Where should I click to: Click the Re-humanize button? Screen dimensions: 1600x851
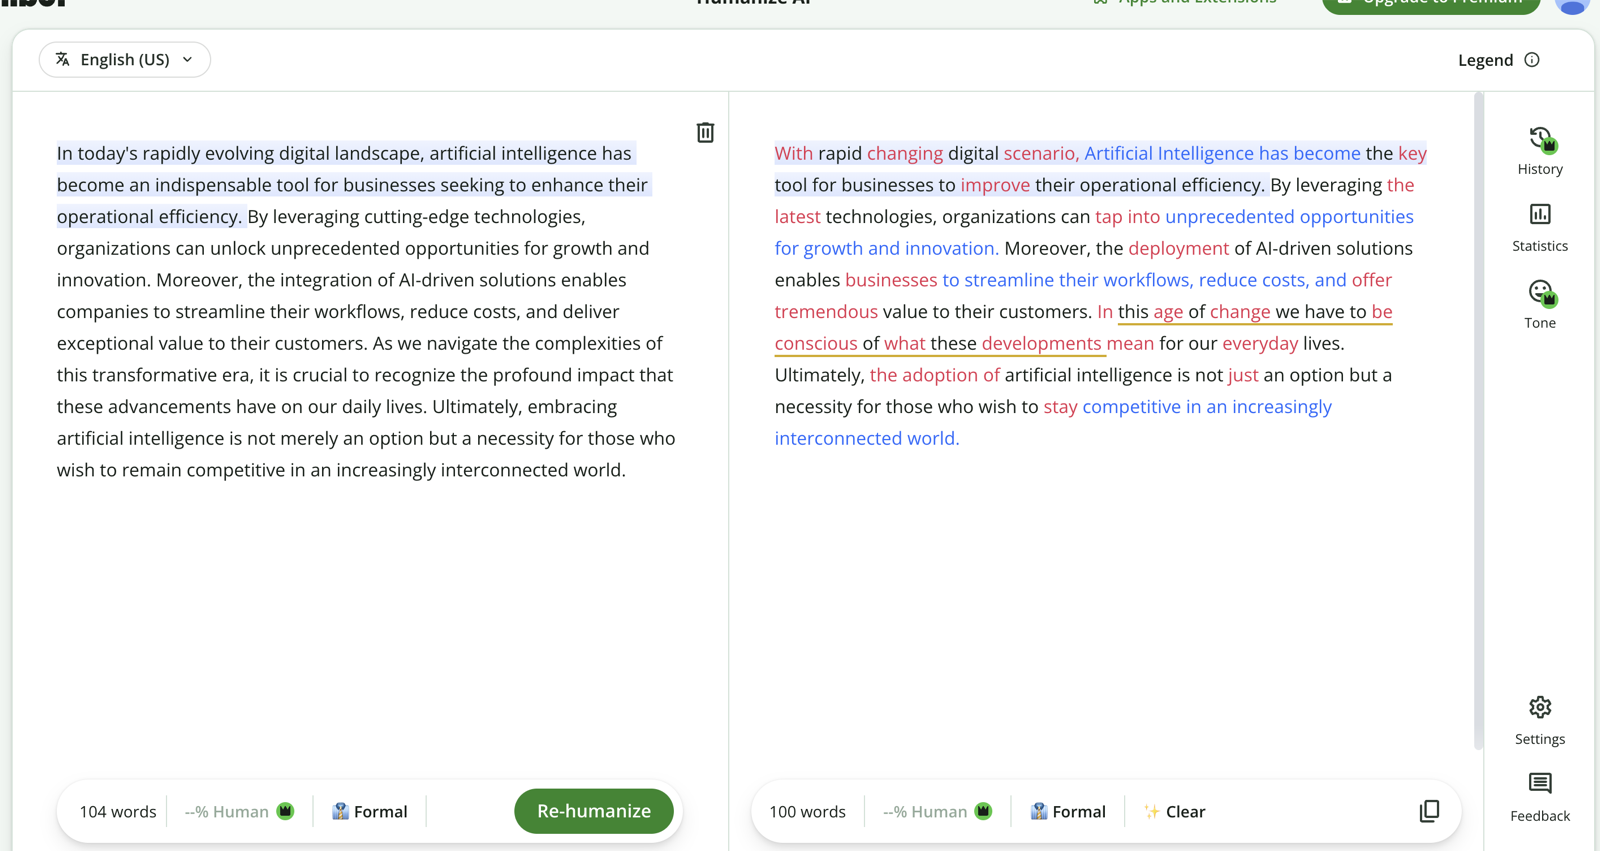594,811
